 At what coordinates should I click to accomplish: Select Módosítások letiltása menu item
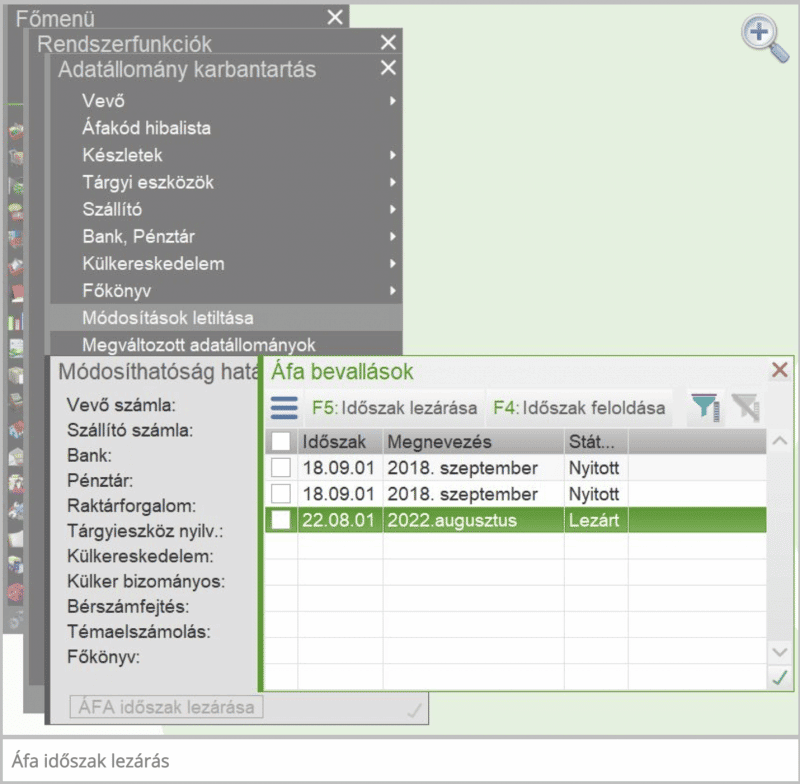pyautogui.click(x=226, y=318)
